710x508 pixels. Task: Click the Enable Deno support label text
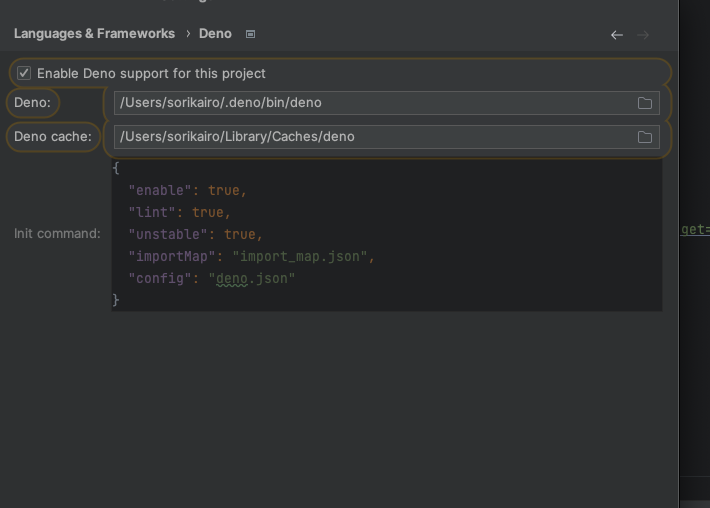[151, 73]
